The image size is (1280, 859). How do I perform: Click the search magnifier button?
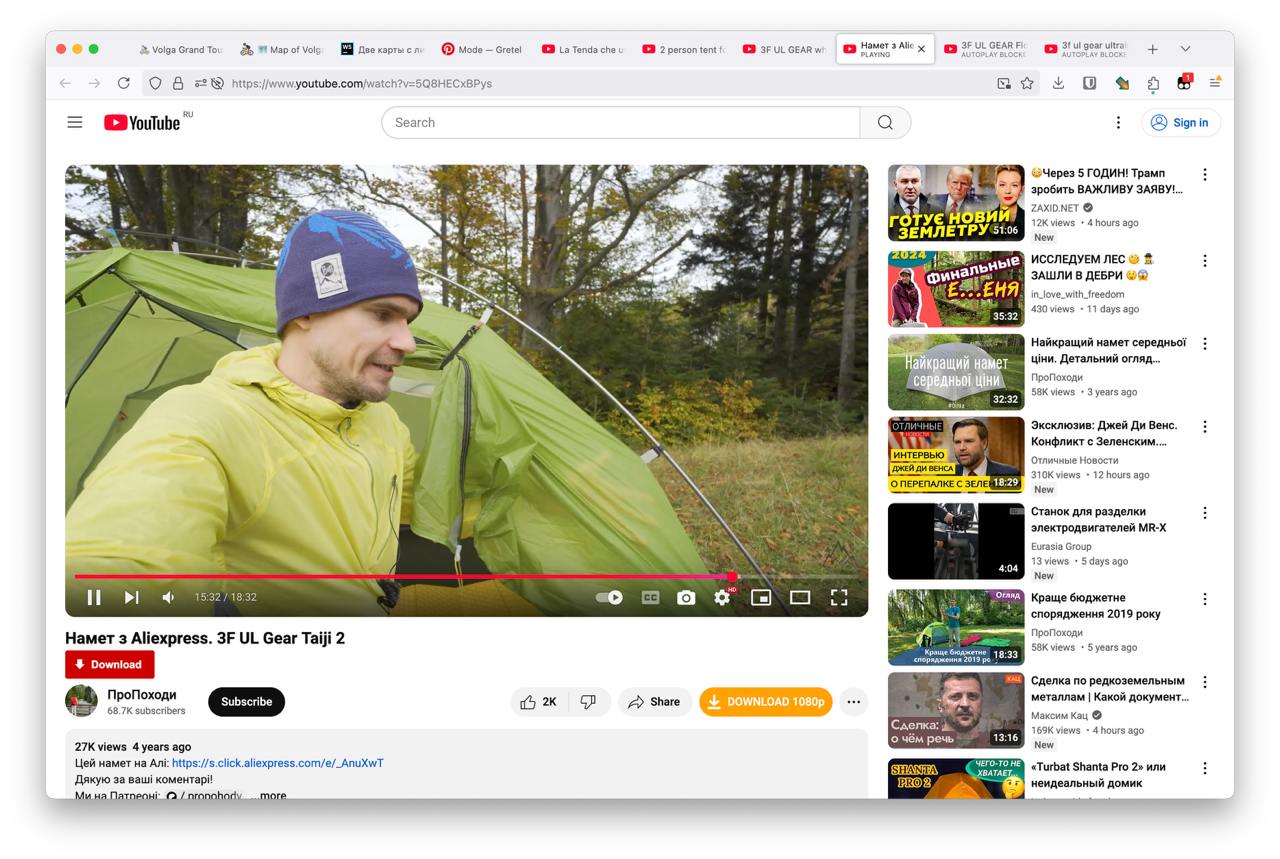point(885,122)
